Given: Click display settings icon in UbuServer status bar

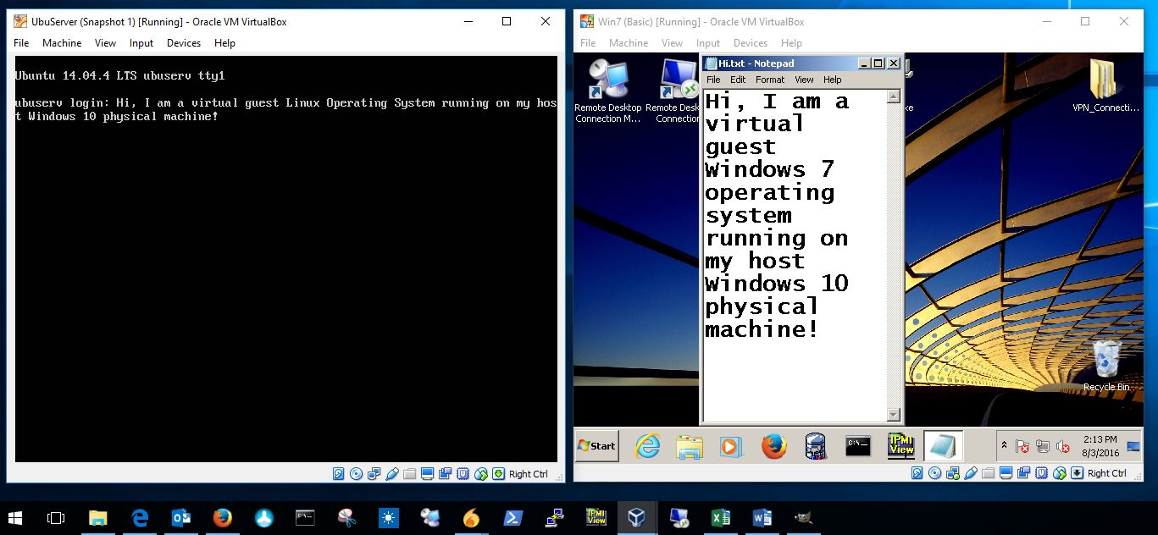Looking at the screenshot, I should pos(428,474).
